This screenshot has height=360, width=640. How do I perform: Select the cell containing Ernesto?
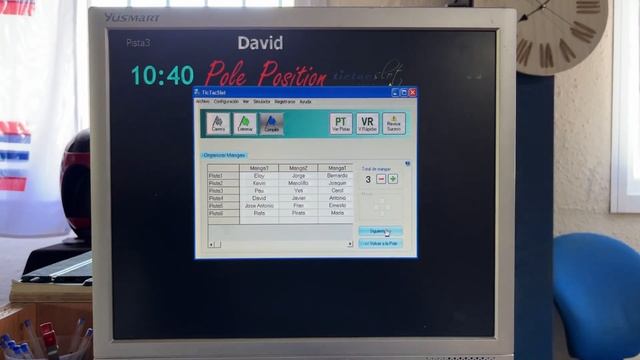pos(336,205)
